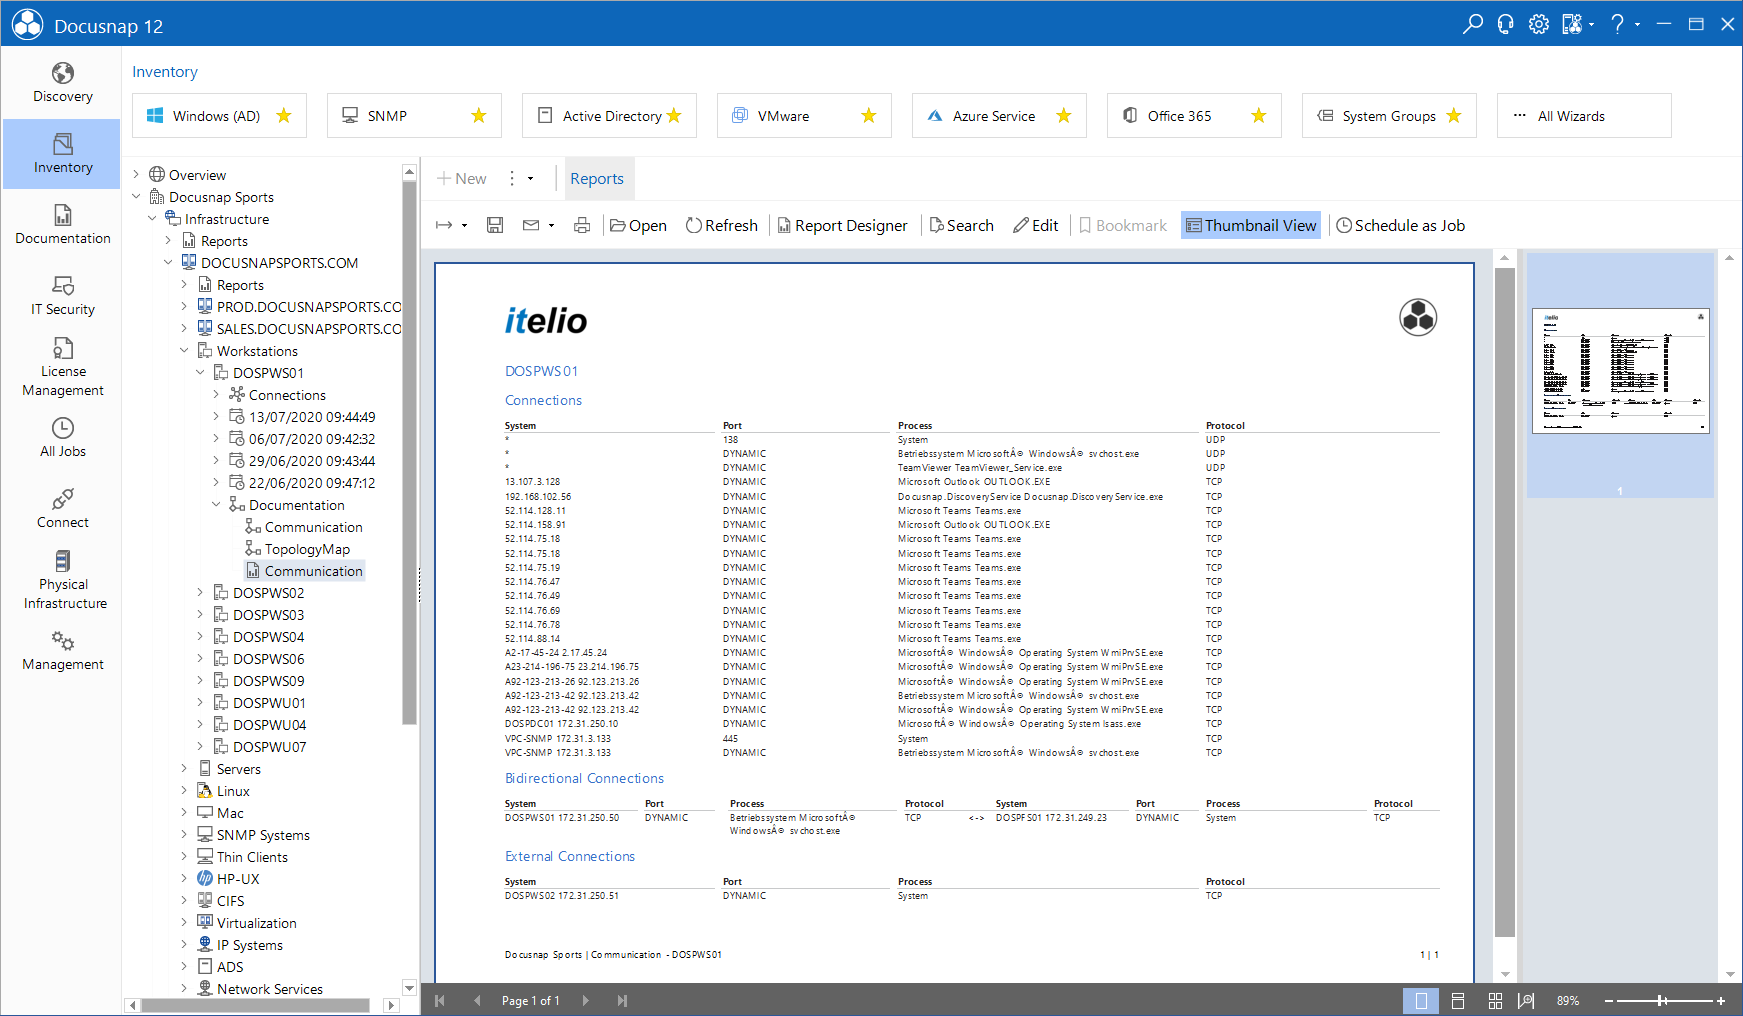The height and width of the screenshot is (1016, 1743).
Task: Select the Reports tab
Action: pyautogui.click(x=597, y=179)
